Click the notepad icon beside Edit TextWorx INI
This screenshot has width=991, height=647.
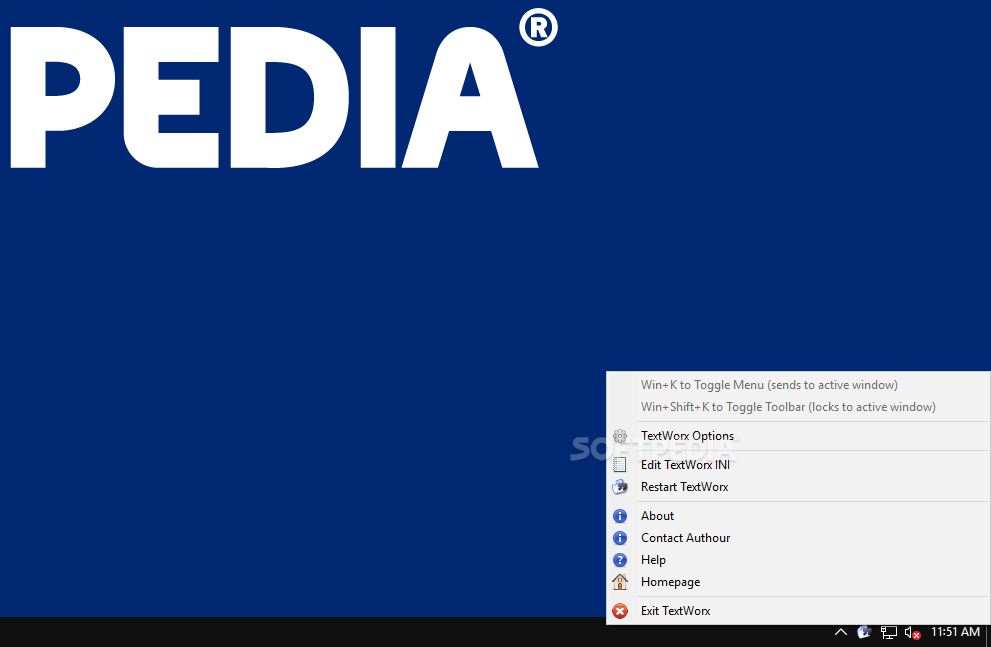(620, 465)
